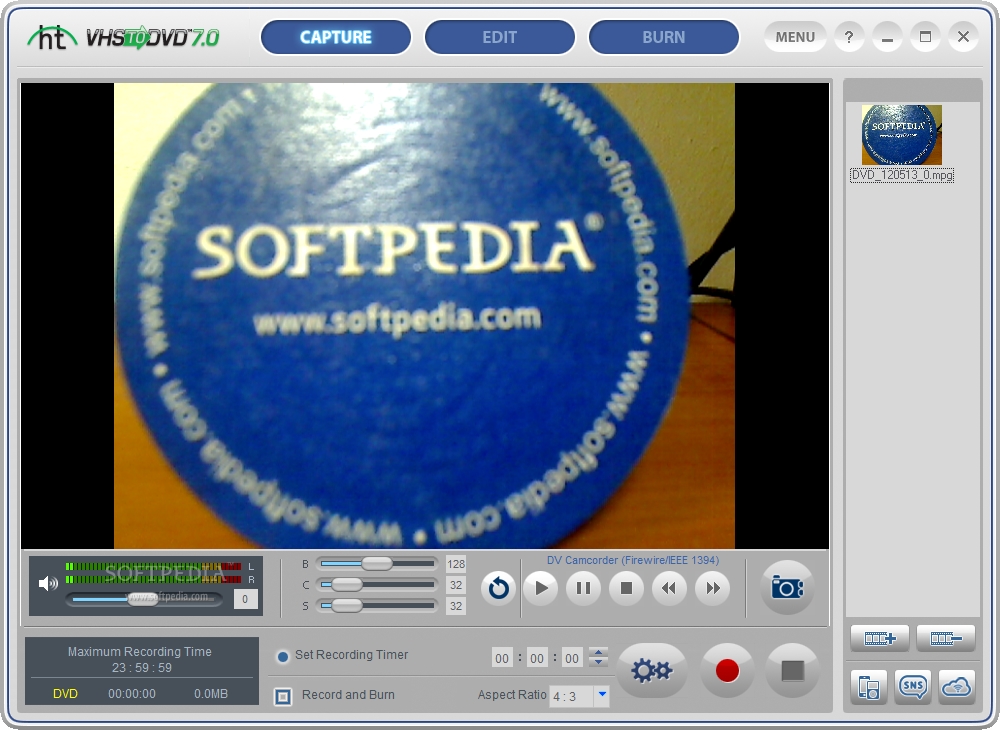Reset picture settings with the circular arrow icon
1000x730 pixels.
coord(498,588)
